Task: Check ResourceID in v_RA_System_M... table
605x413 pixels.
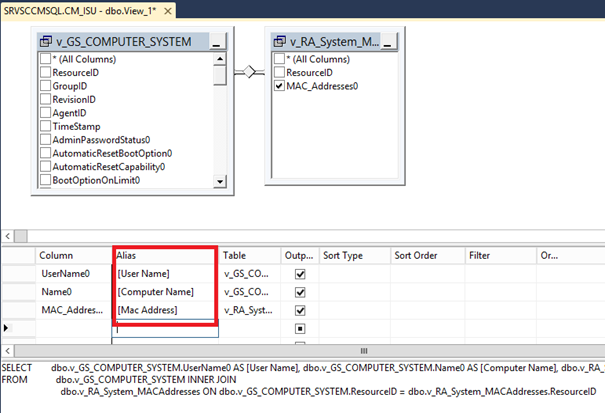Action: tap(279, 72)
